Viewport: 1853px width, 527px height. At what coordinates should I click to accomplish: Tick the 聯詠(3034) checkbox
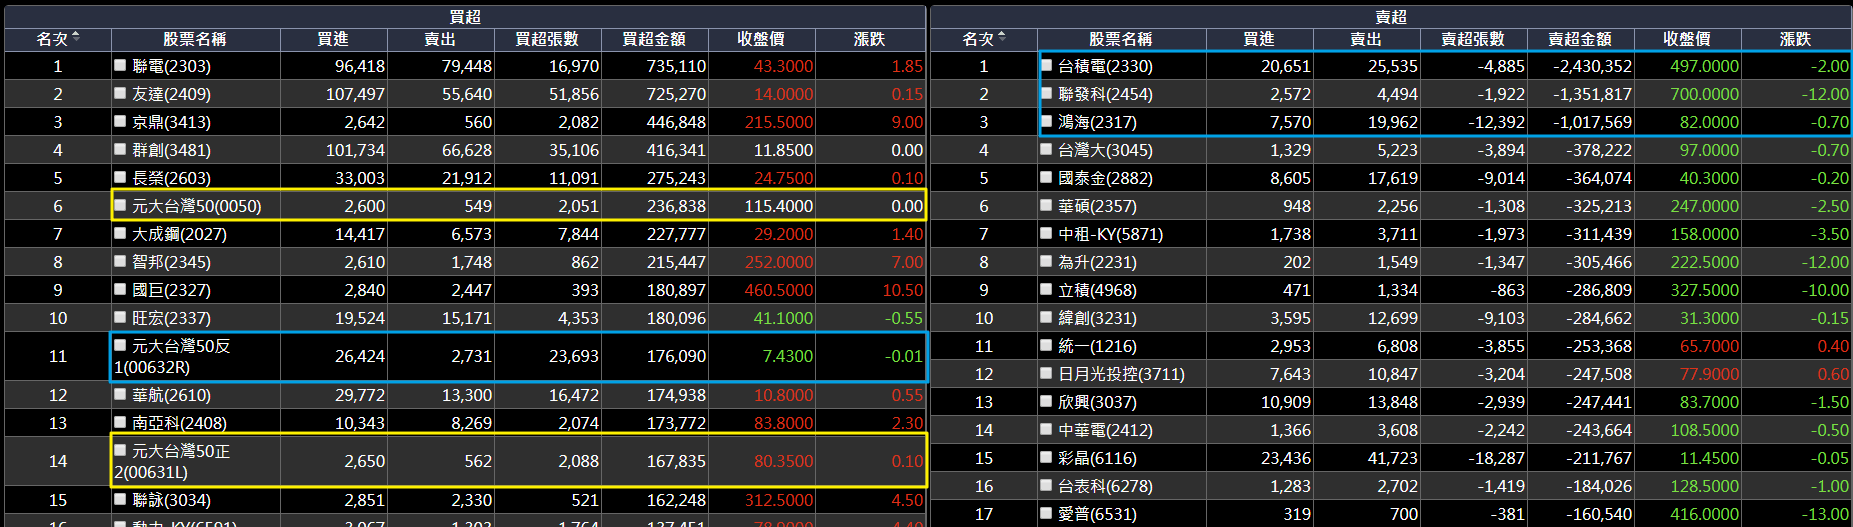[120, 499]
